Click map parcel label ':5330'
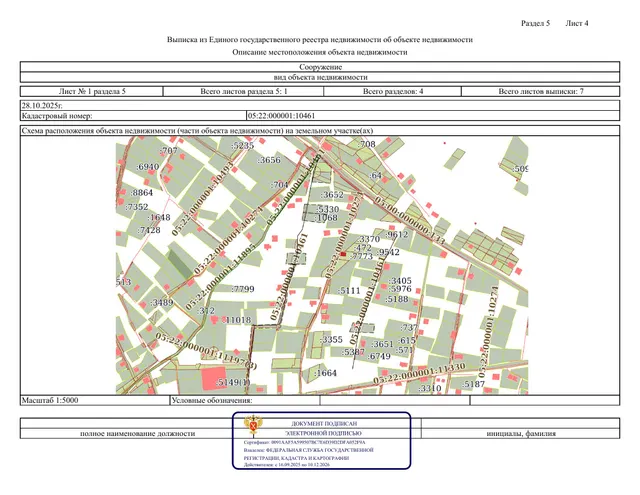This screenshot has height=495, width=640. (328, 209)
